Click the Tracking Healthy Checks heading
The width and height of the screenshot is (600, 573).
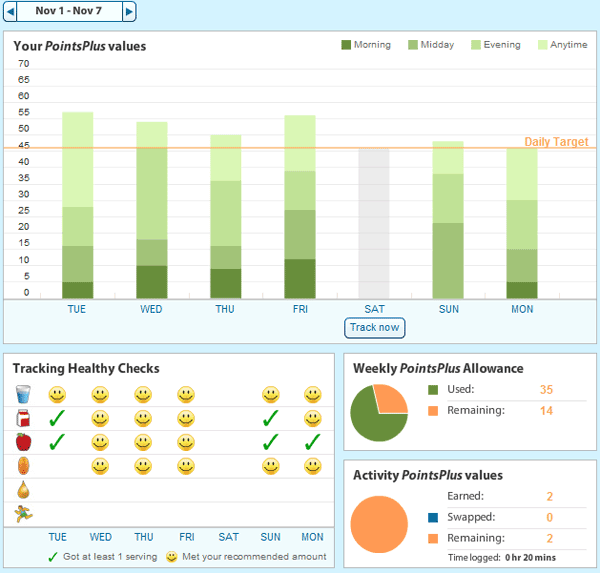click(86, 368)
